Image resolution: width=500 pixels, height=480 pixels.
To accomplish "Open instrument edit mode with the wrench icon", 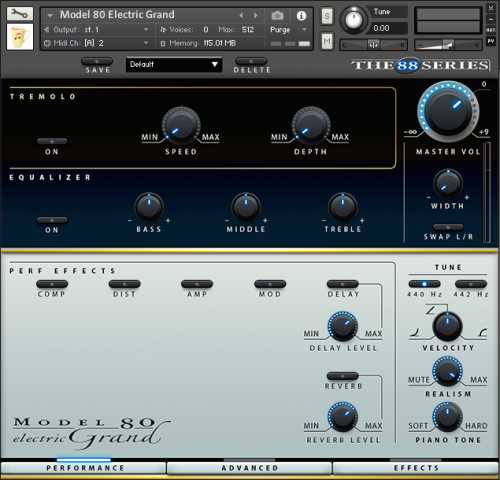I will click(20, 14).
